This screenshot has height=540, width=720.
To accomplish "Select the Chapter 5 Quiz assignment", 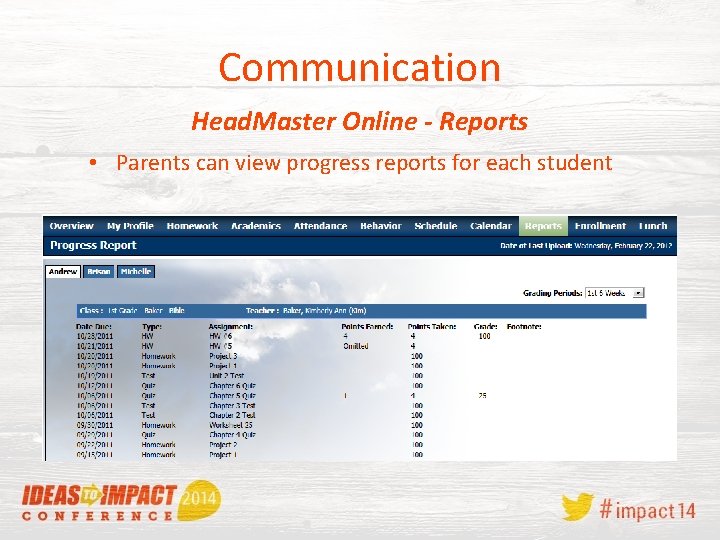I will coord(232,396).
